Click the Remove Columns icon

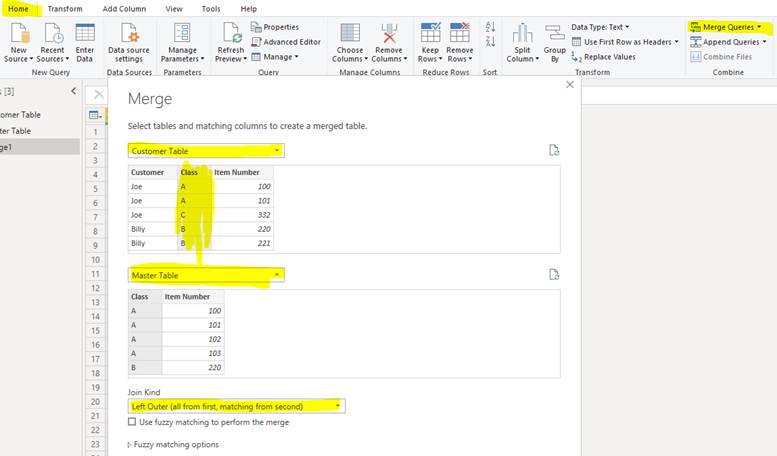click(x=389, y=33)
